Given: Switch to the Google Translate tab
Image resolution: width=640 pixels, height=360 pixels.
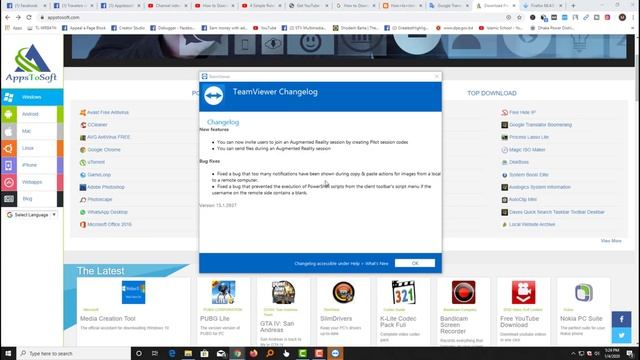Looking at the screenshot, I should pos(449,6).
